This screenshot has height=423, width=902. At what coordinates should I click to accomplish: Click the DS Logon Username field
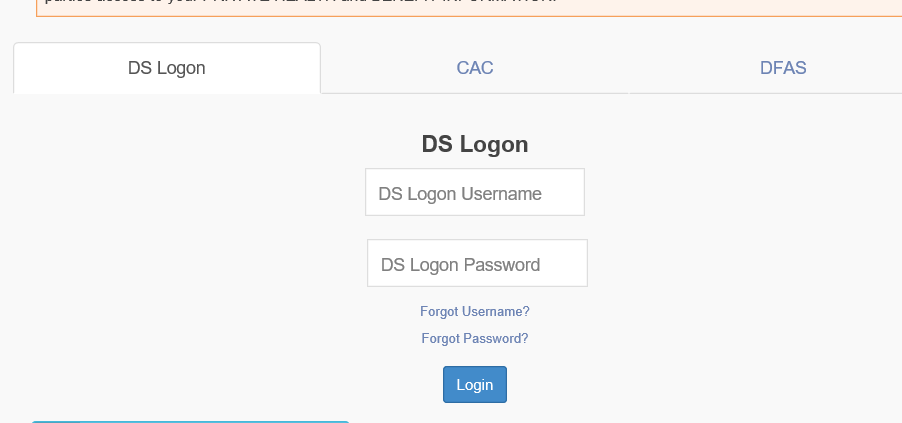(474, 193)
